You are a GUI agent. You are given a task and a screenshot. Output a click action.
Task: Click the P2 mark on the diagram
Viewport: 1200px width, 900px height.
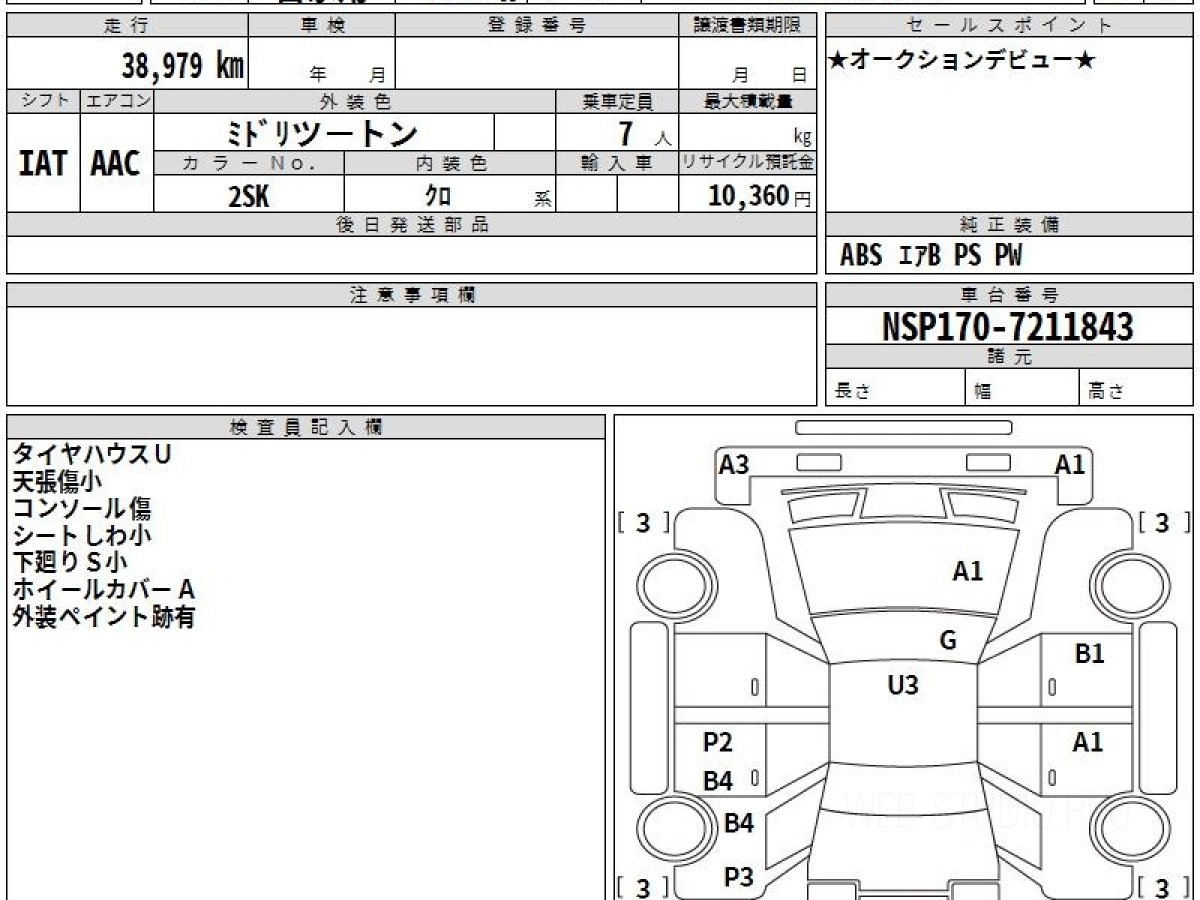point(718,742)
